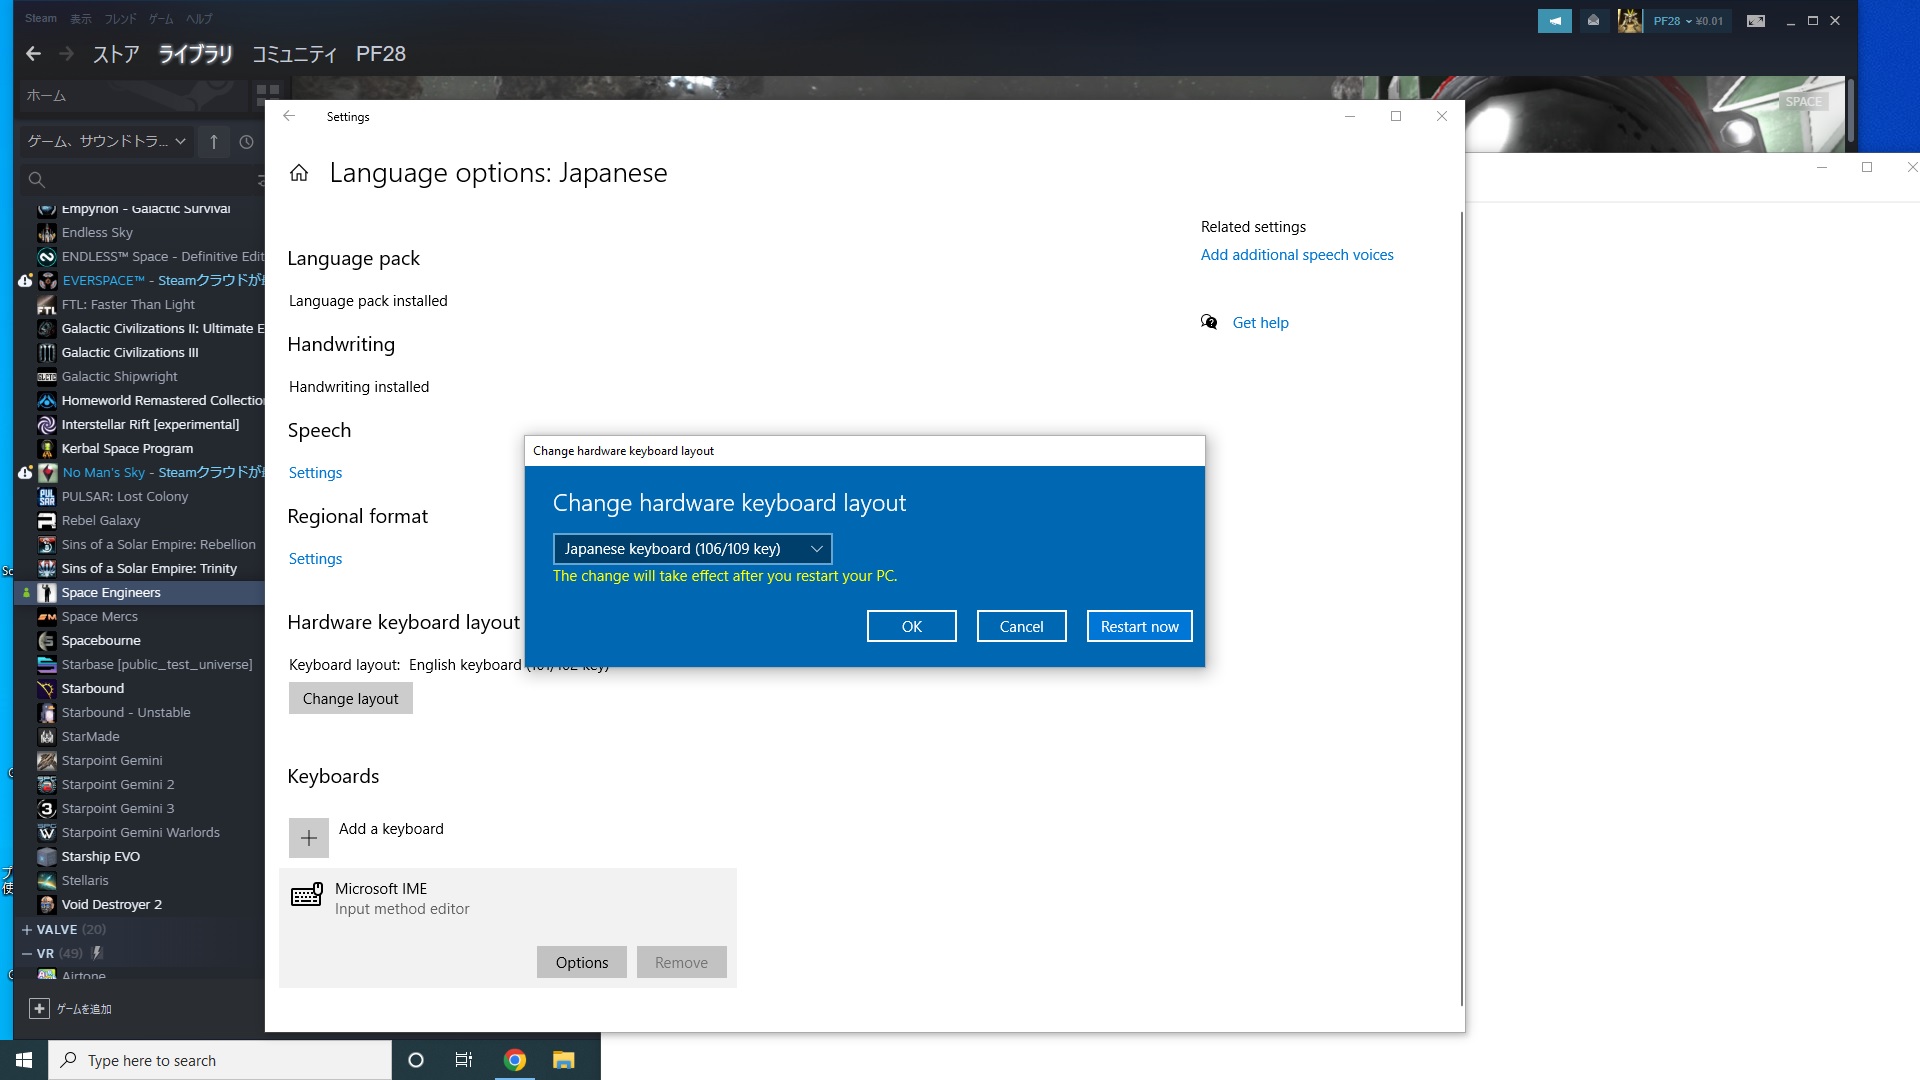Click Task View taskbar icon
Viewport: 1920px width, 1080px height.
point(463,1060)
